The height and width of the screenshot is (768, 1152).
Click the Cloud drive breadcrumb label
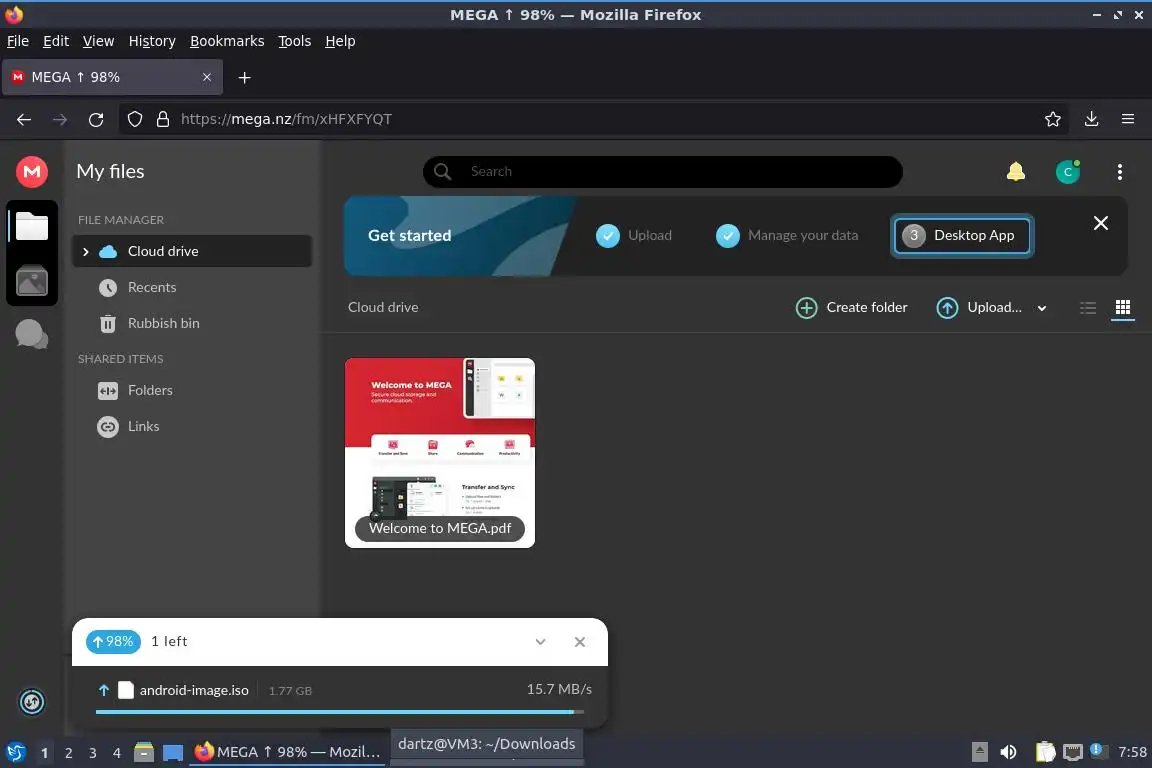point(383,308)
